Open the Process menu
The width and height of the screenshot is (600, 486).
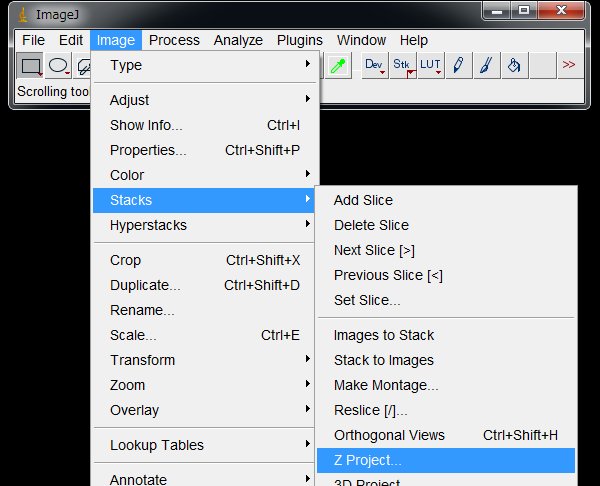(174, 40)
